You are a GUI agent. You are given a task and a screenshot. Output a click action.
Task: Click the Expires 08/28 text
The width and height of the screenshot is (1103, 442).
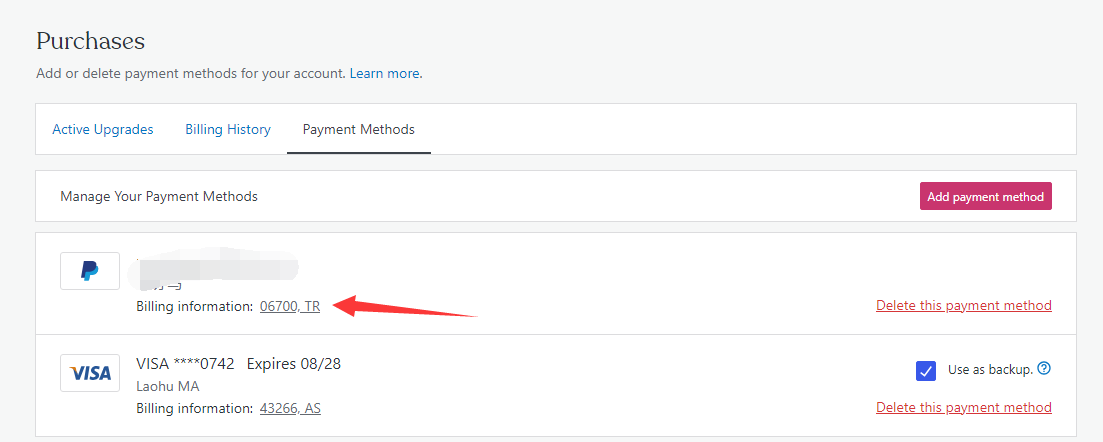coord(294,364)
